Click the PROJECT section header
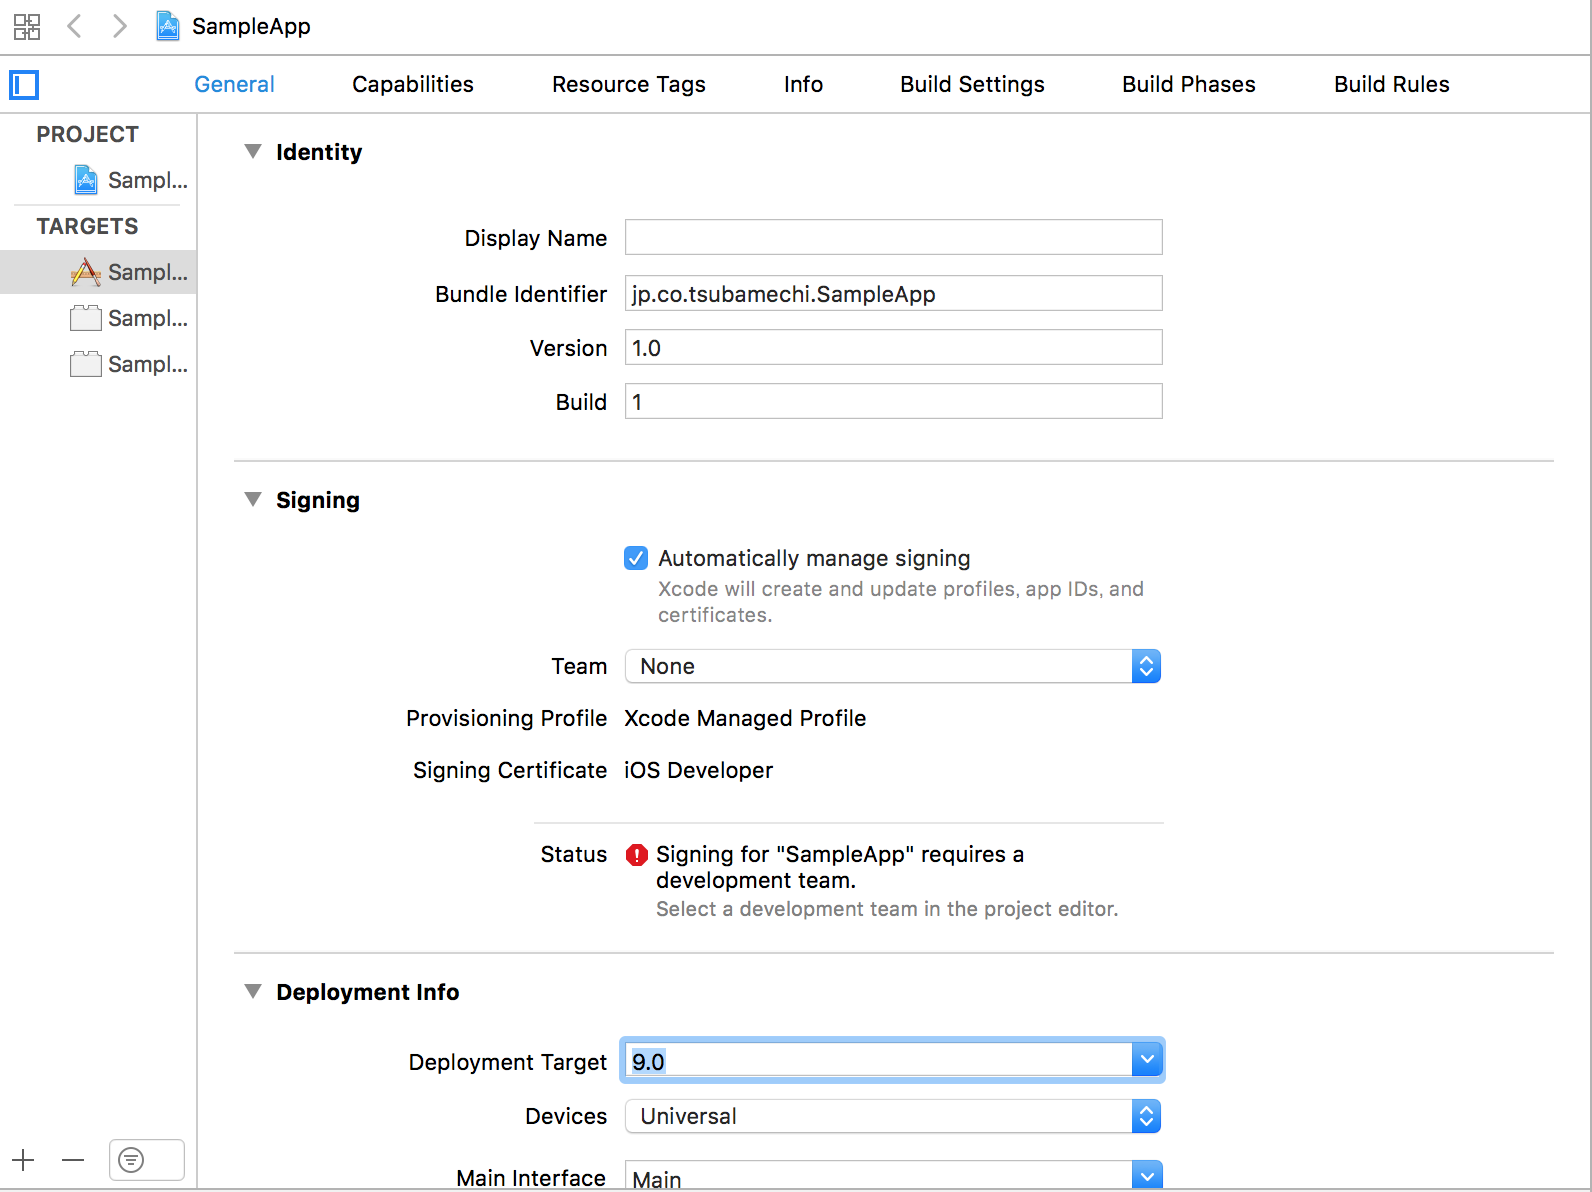 tap(88, 134)
